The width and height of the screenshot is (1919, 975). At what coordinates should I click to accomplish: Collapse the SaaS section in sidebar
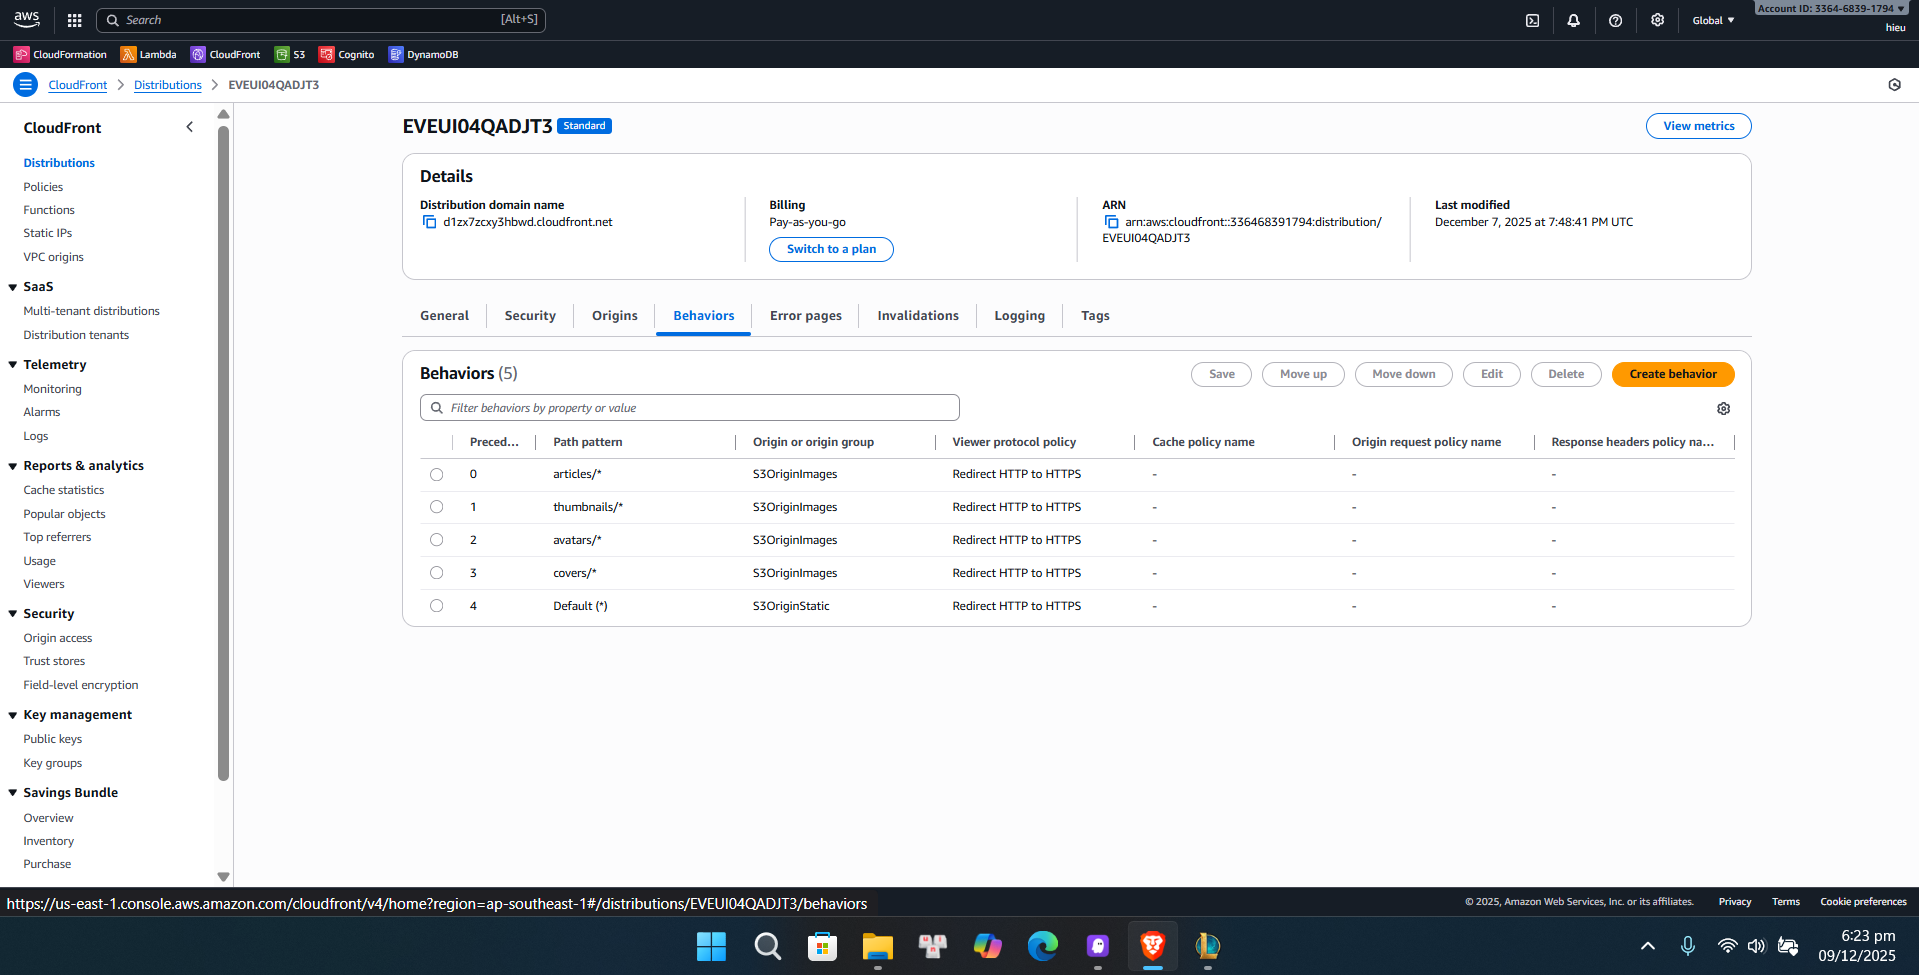pyautogui.click(x=12, y=286)
